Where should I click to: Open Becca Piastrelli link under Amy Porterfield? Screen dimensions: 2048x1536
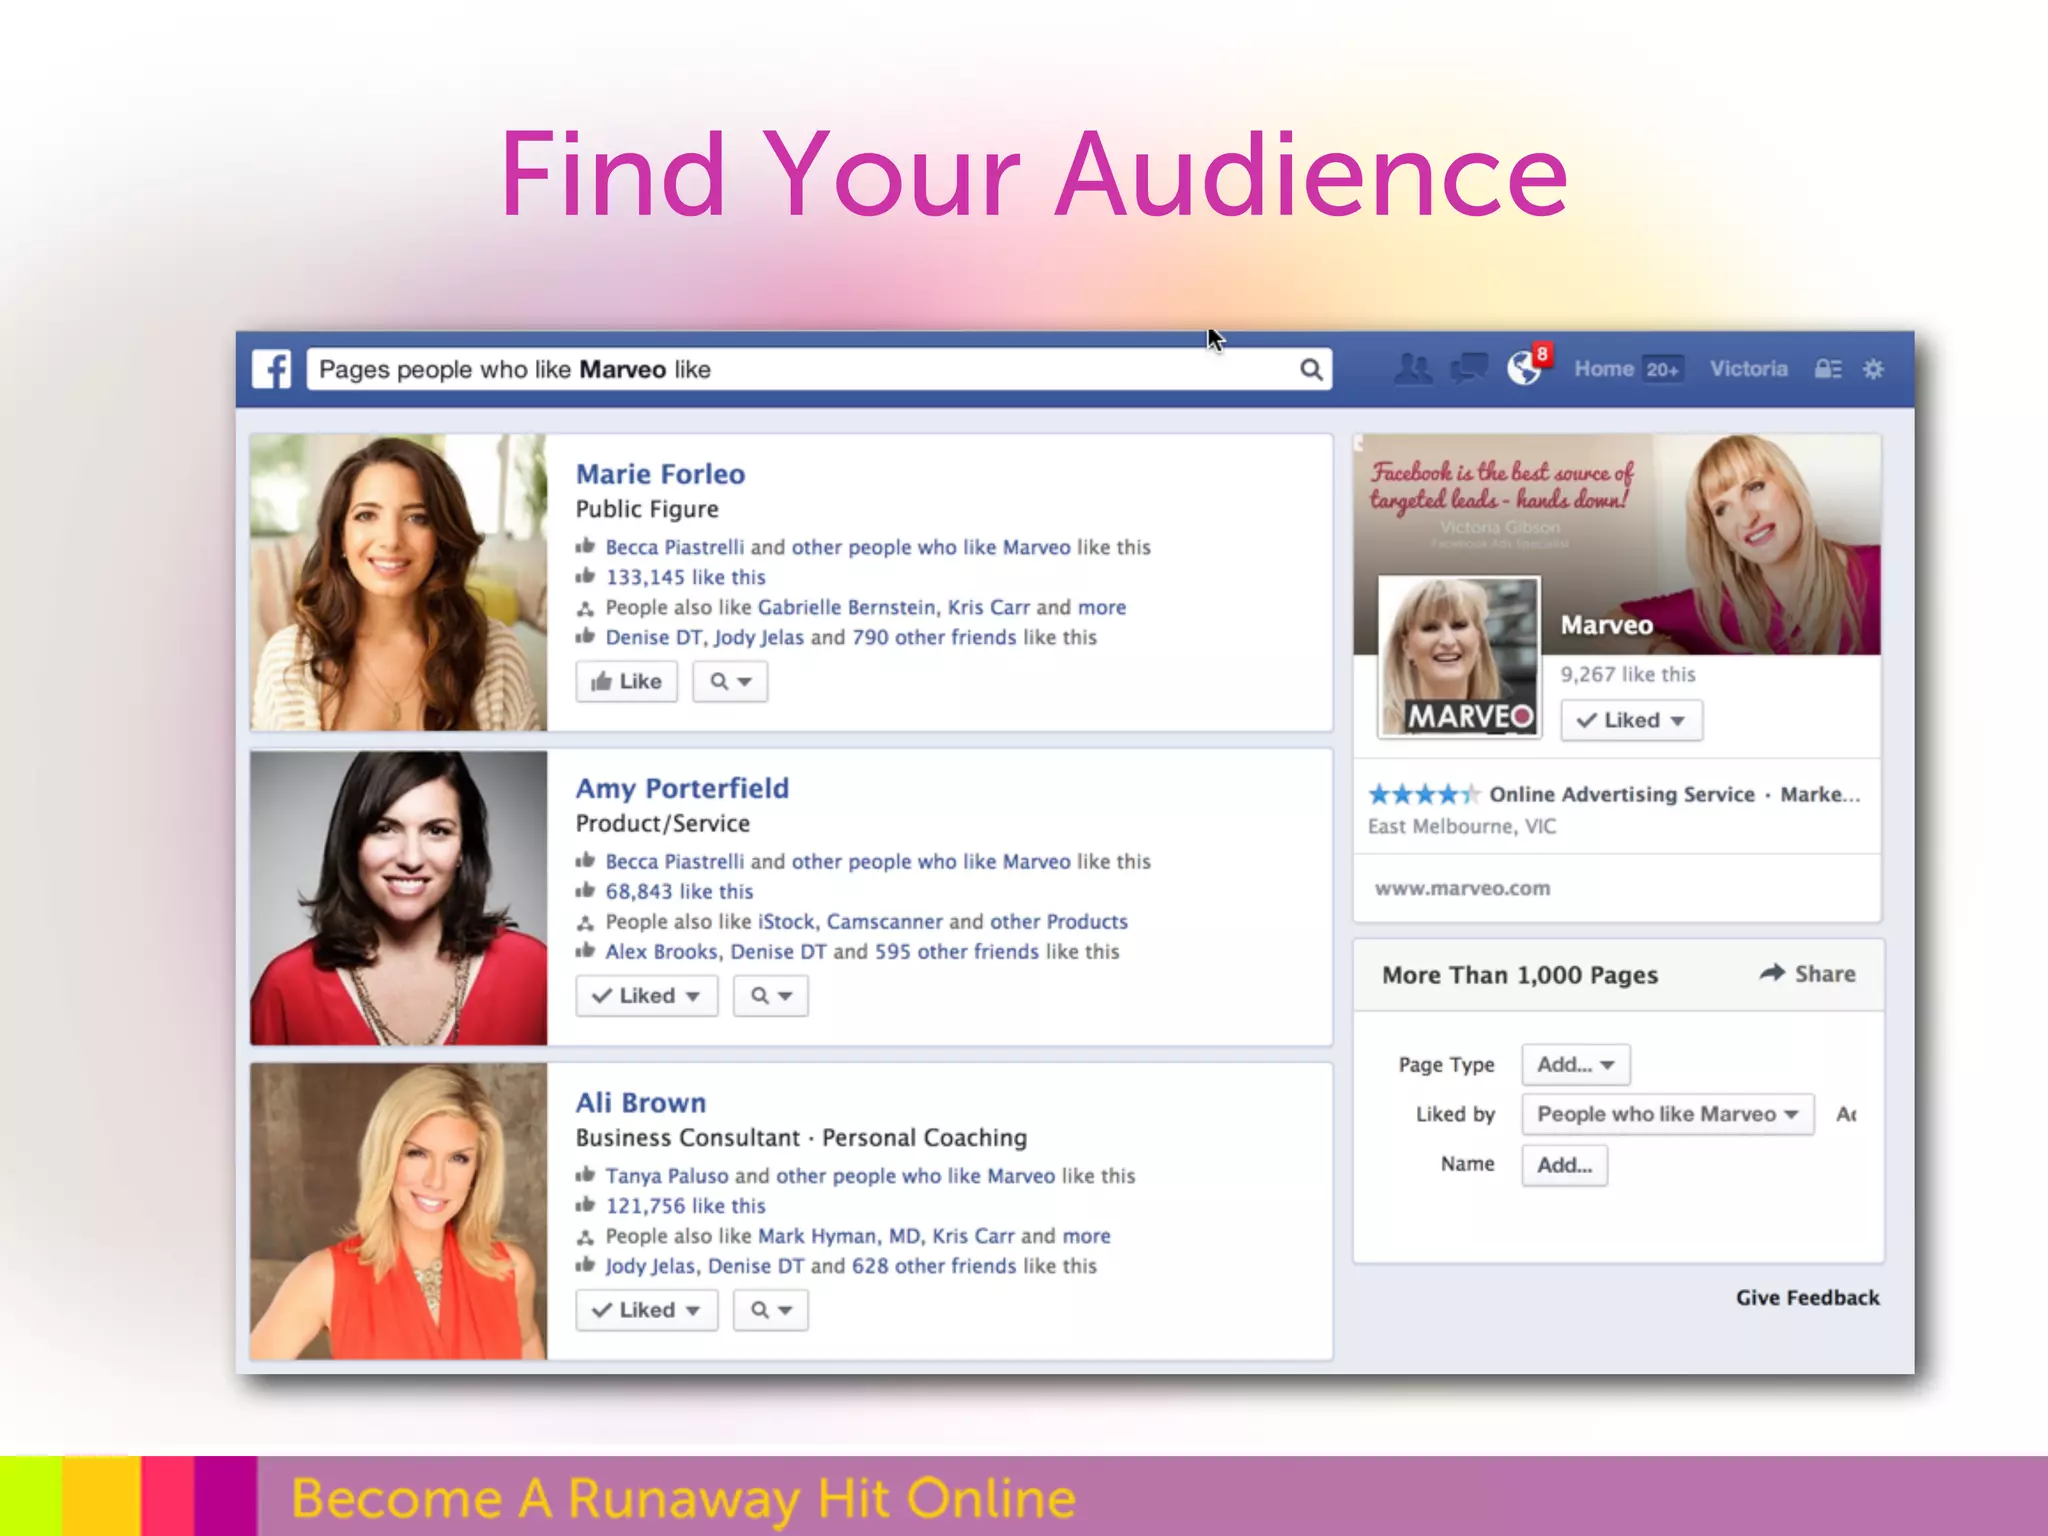pos(675,861)
